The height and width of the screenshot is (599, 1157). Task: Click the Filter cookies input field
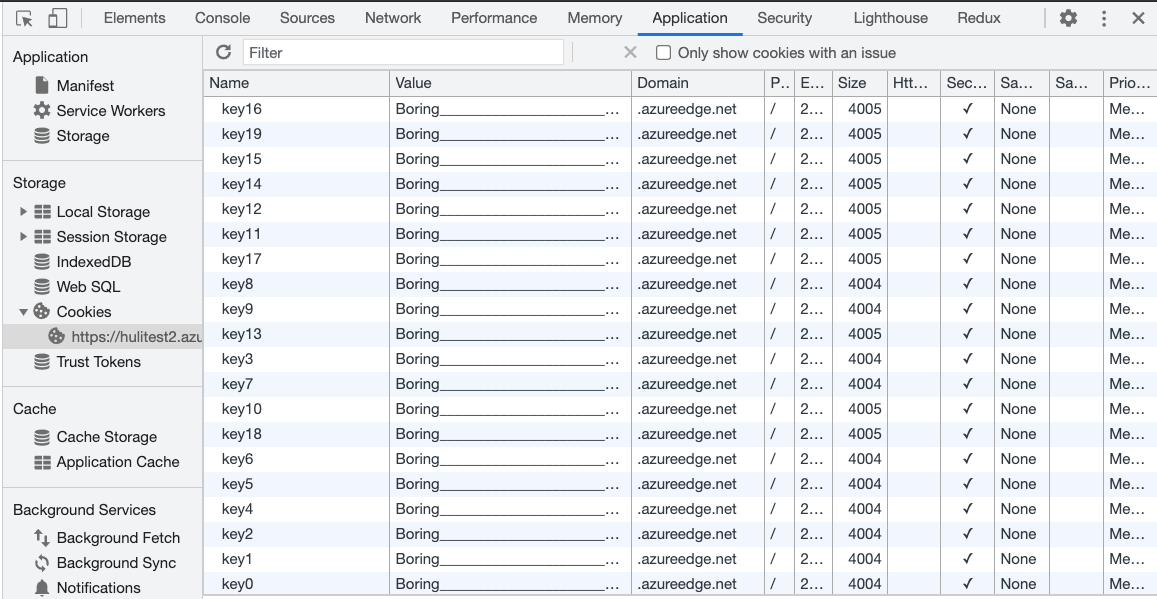[403, 52]
